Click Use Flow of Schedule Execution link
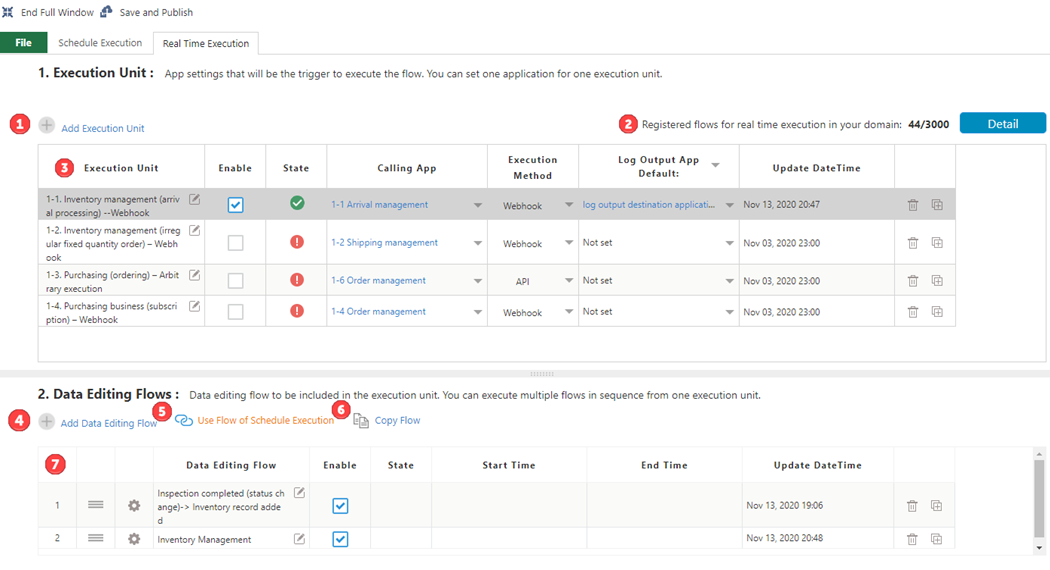 click(265, 421)
